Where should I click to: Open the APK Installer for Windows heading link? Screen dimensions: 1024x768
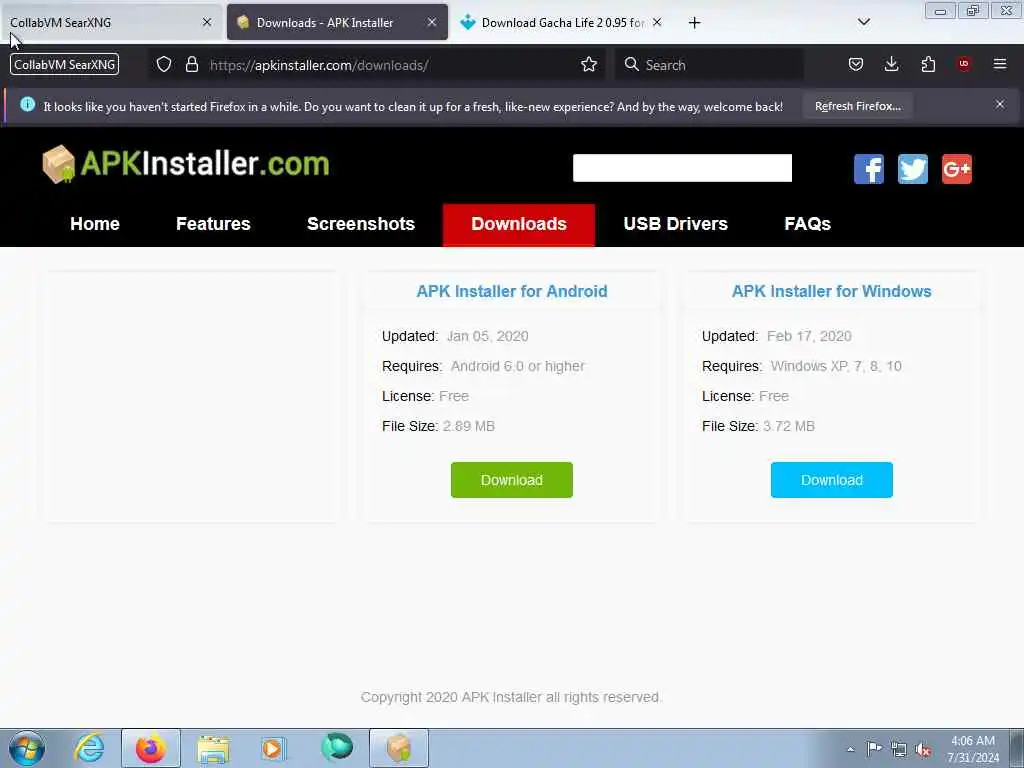831,291
